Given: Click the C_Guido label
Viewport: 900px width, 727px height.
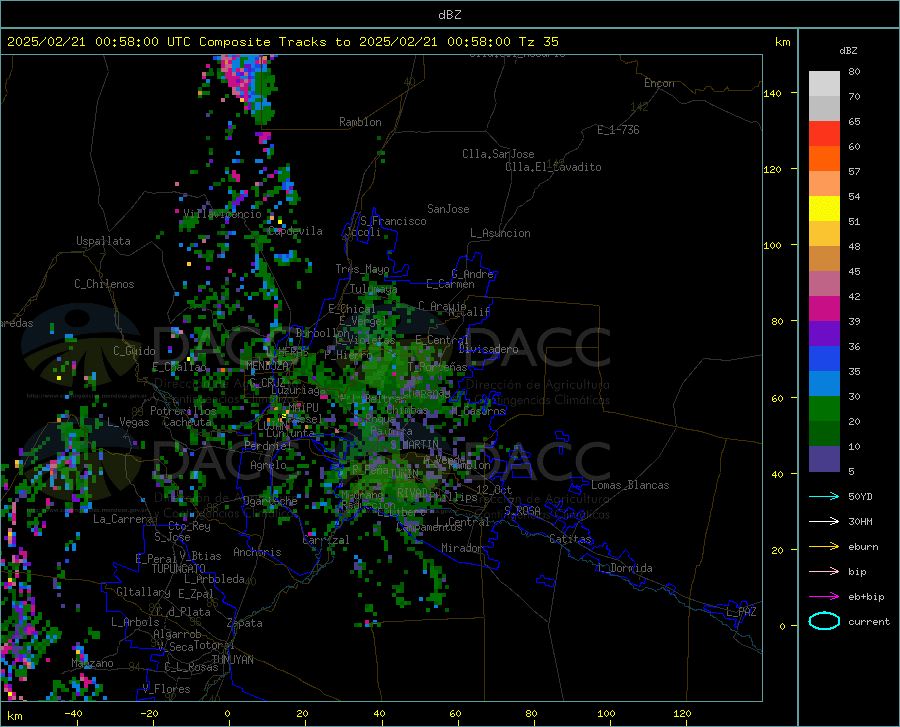Looking at the screenshot, I should [x=134, y=351].
